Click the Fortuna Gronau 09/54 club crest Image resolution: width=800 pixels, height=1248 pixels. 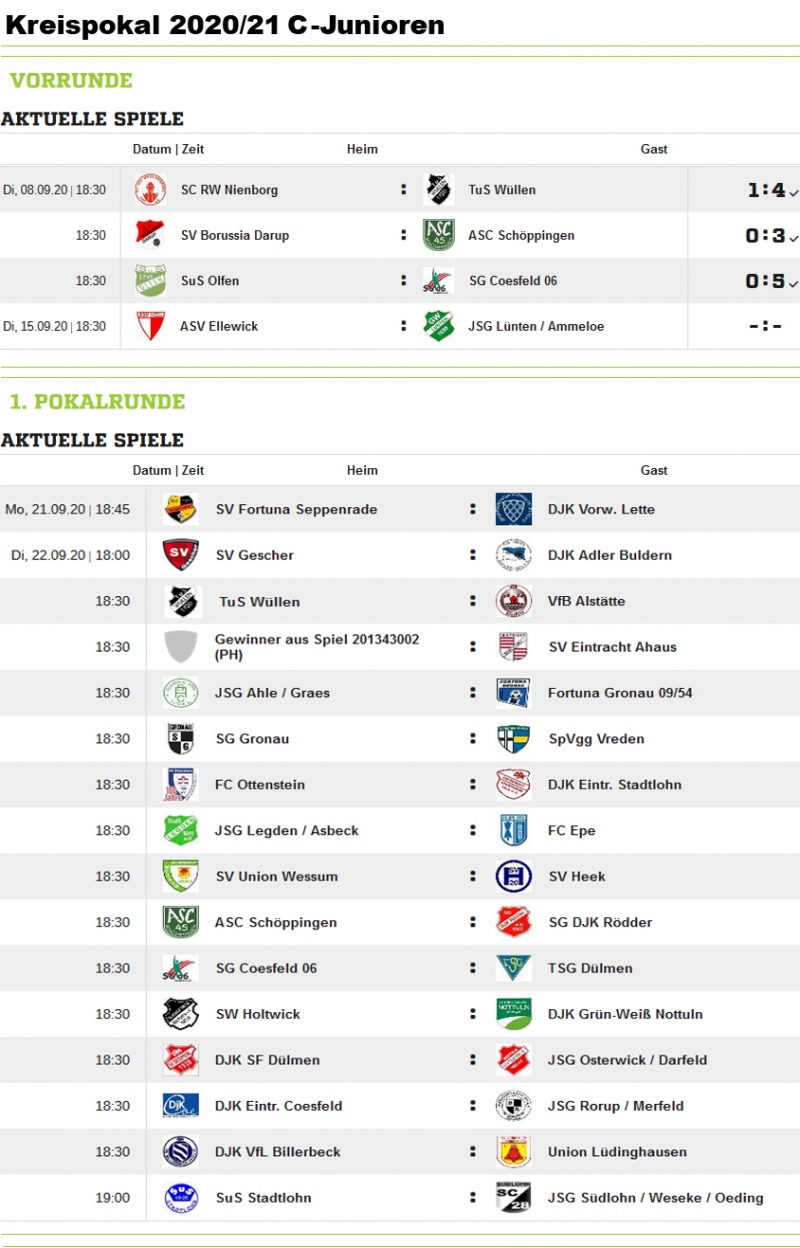coord(514,693)
